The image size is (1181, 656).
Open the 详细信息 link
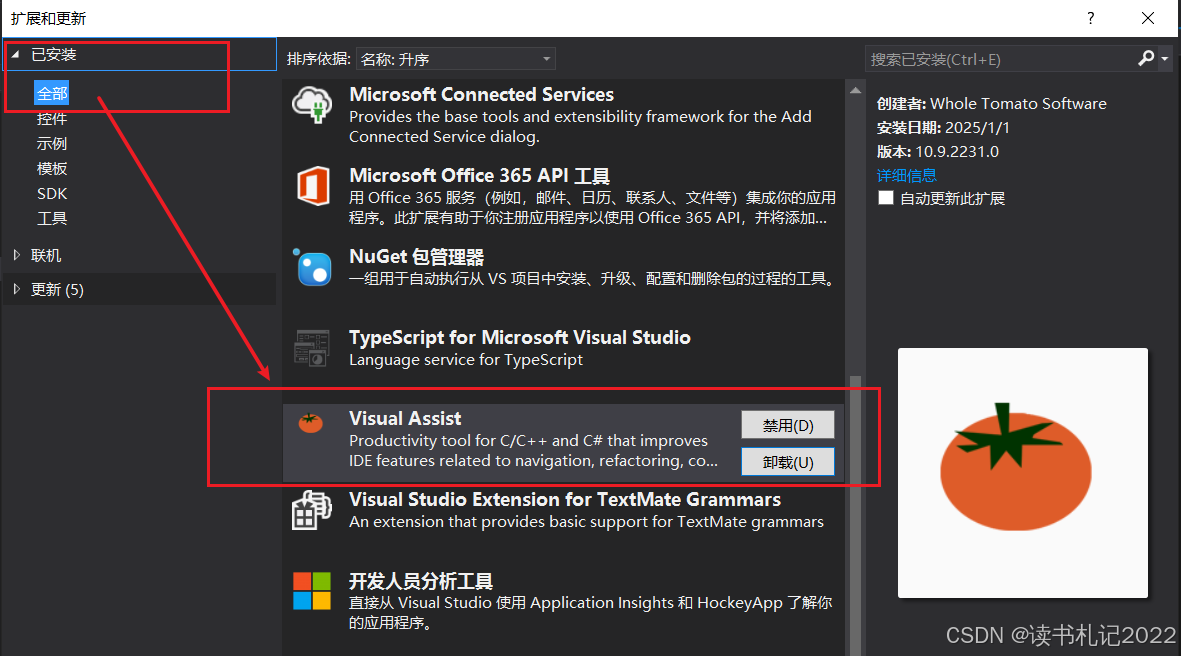(907, 175)
